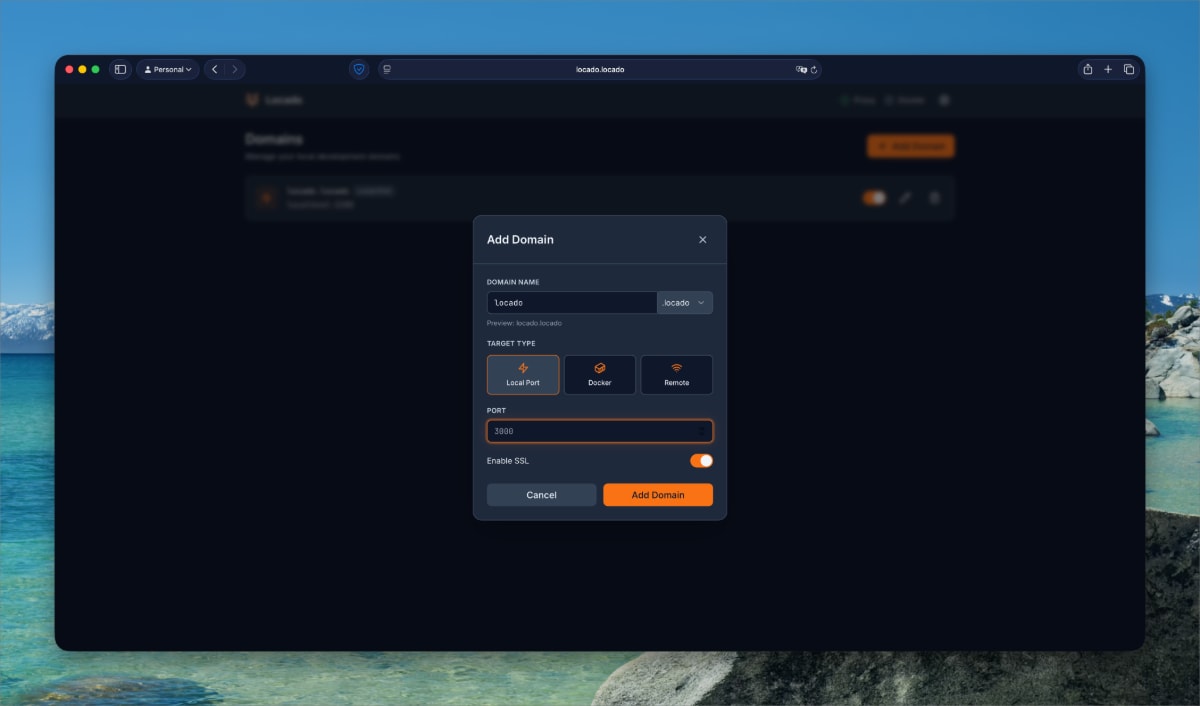
Task: Click the shield icon in the browser toolbar
Action: tap(358, 69)
